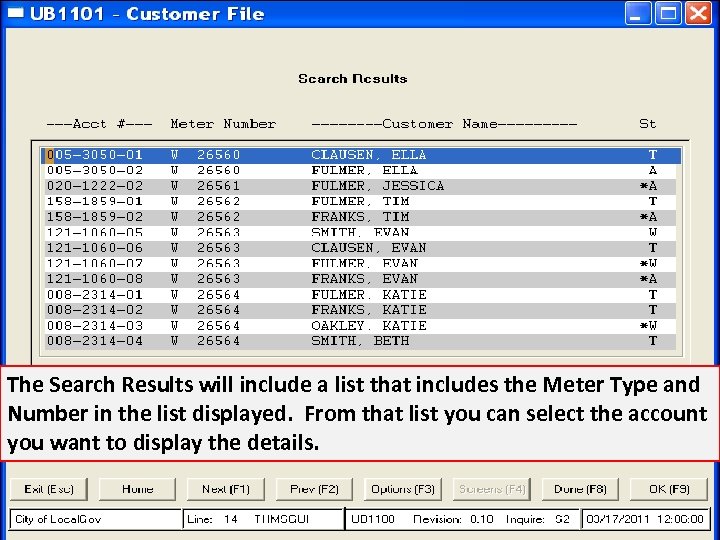Viewport: 720px width, 540px height.
Task: Click Prev (F2) button
Action: point(315,489)
